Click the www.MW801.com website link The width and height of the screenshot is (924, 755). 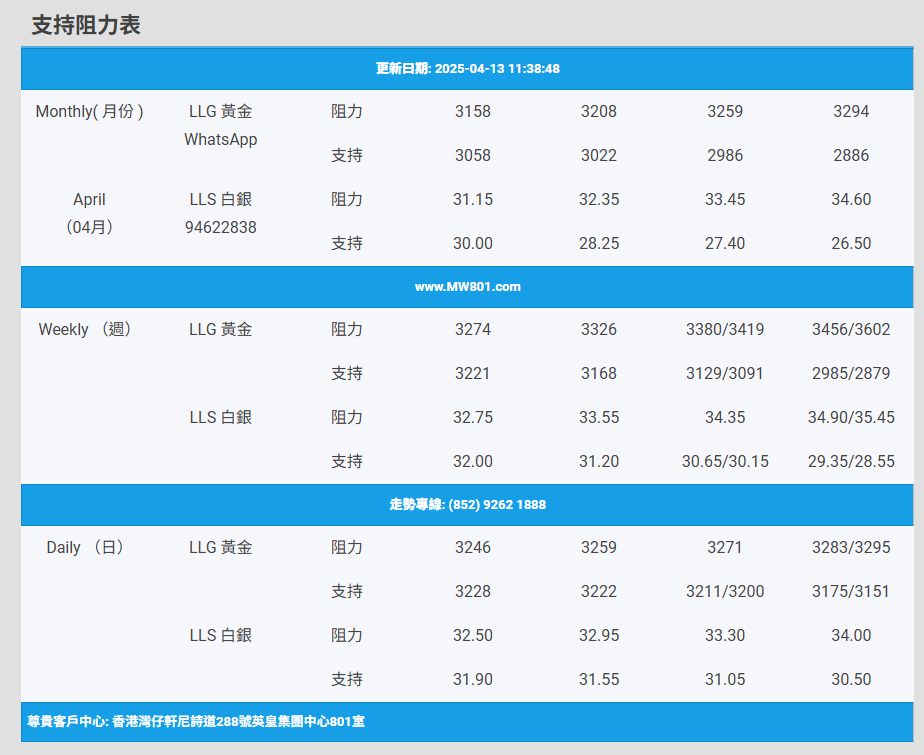467,287
